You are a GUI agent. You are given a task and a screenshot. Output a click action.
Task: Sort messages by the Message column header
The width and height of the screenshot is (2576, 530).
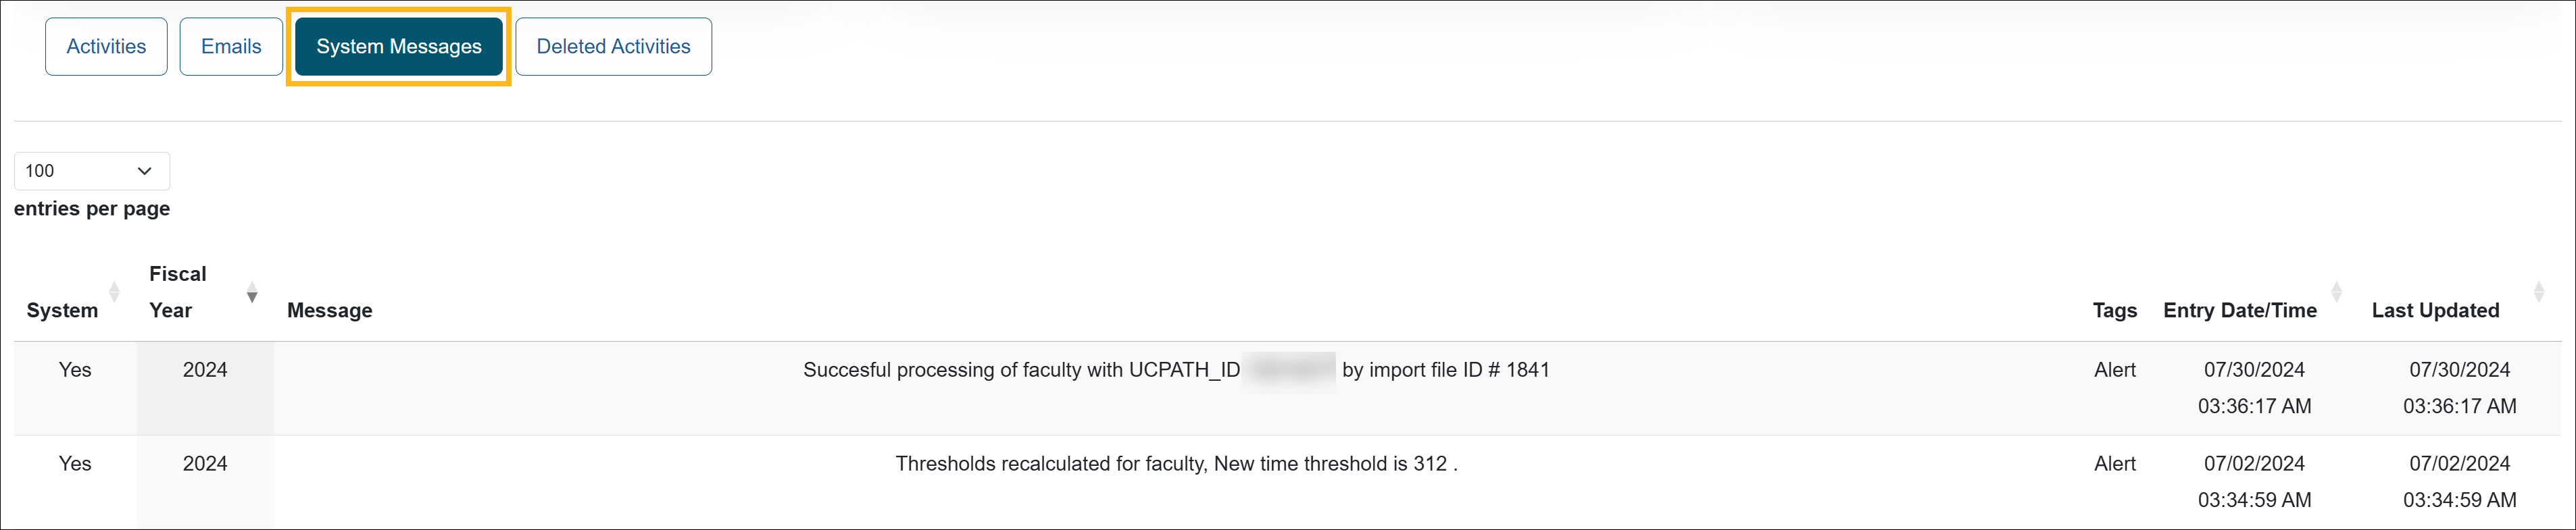(330, 310)
